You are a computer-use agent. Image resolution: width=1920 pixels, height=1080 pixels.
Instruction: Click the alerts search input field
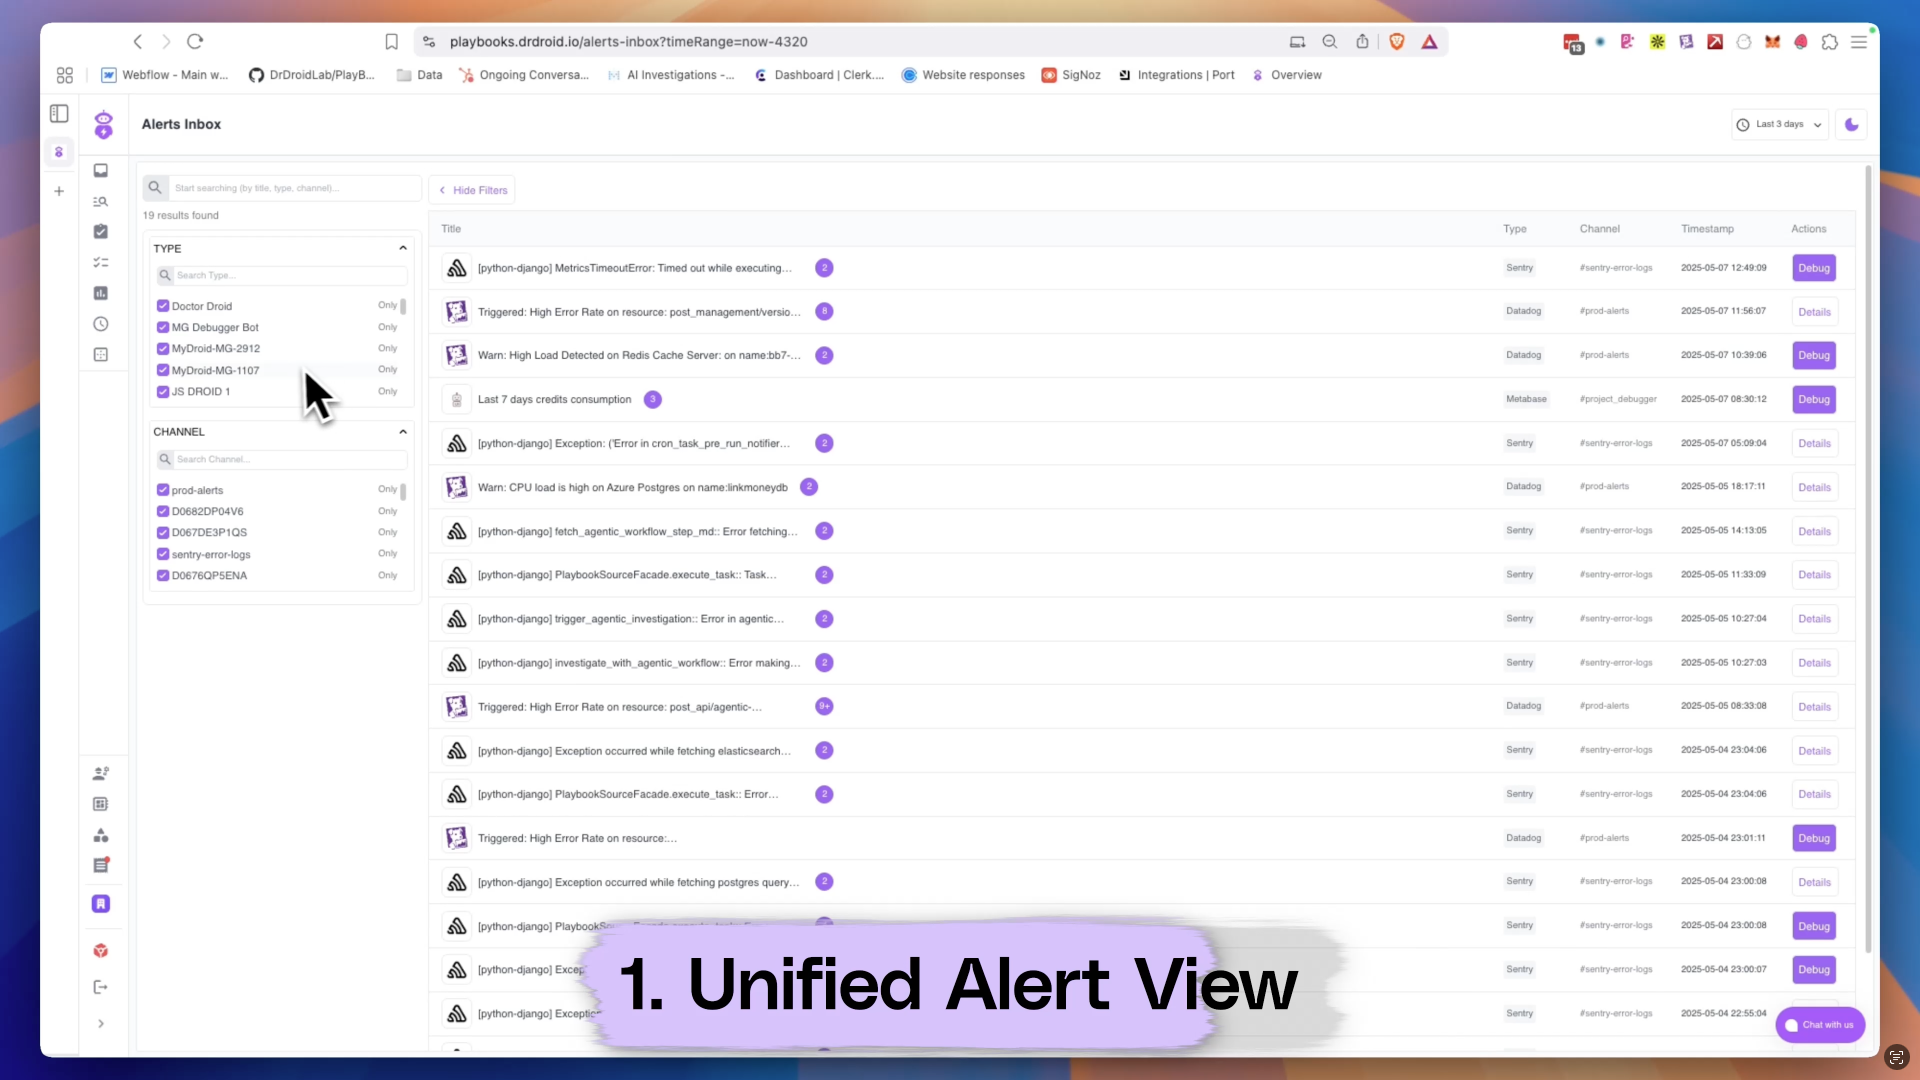[293, 188]
